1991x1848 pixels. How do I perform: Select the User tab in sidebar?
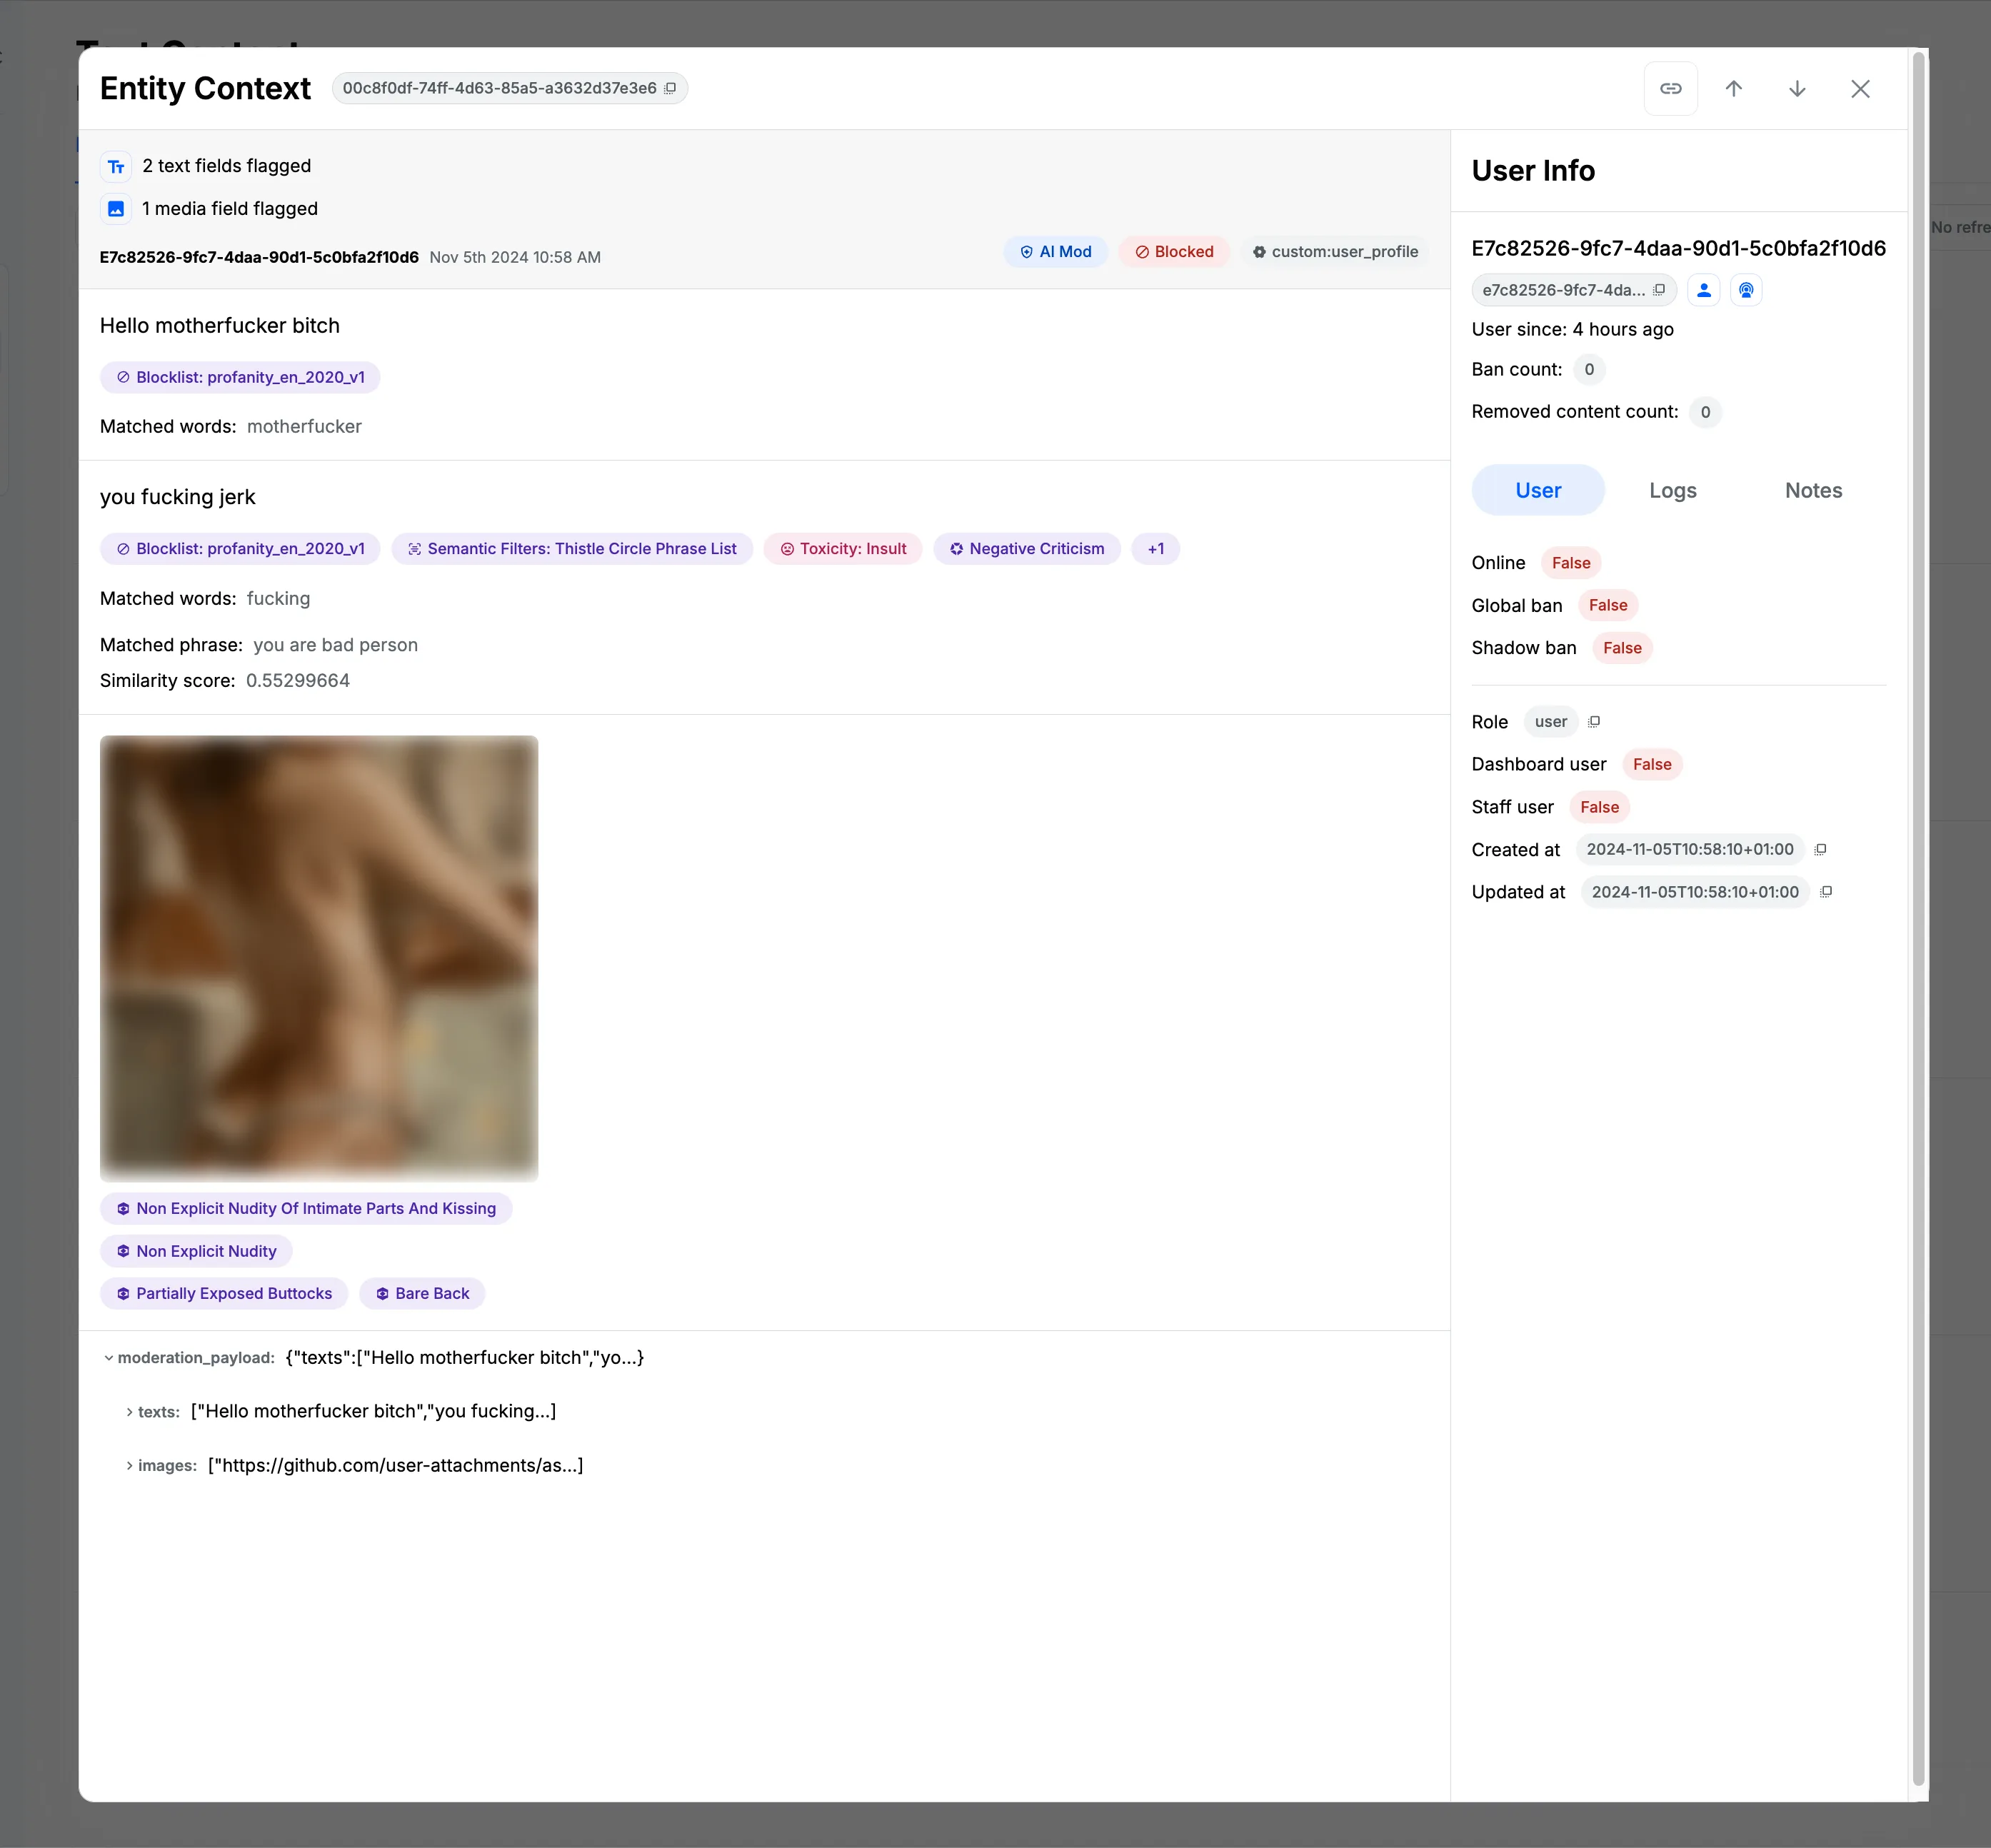(x=1538, y=488)
